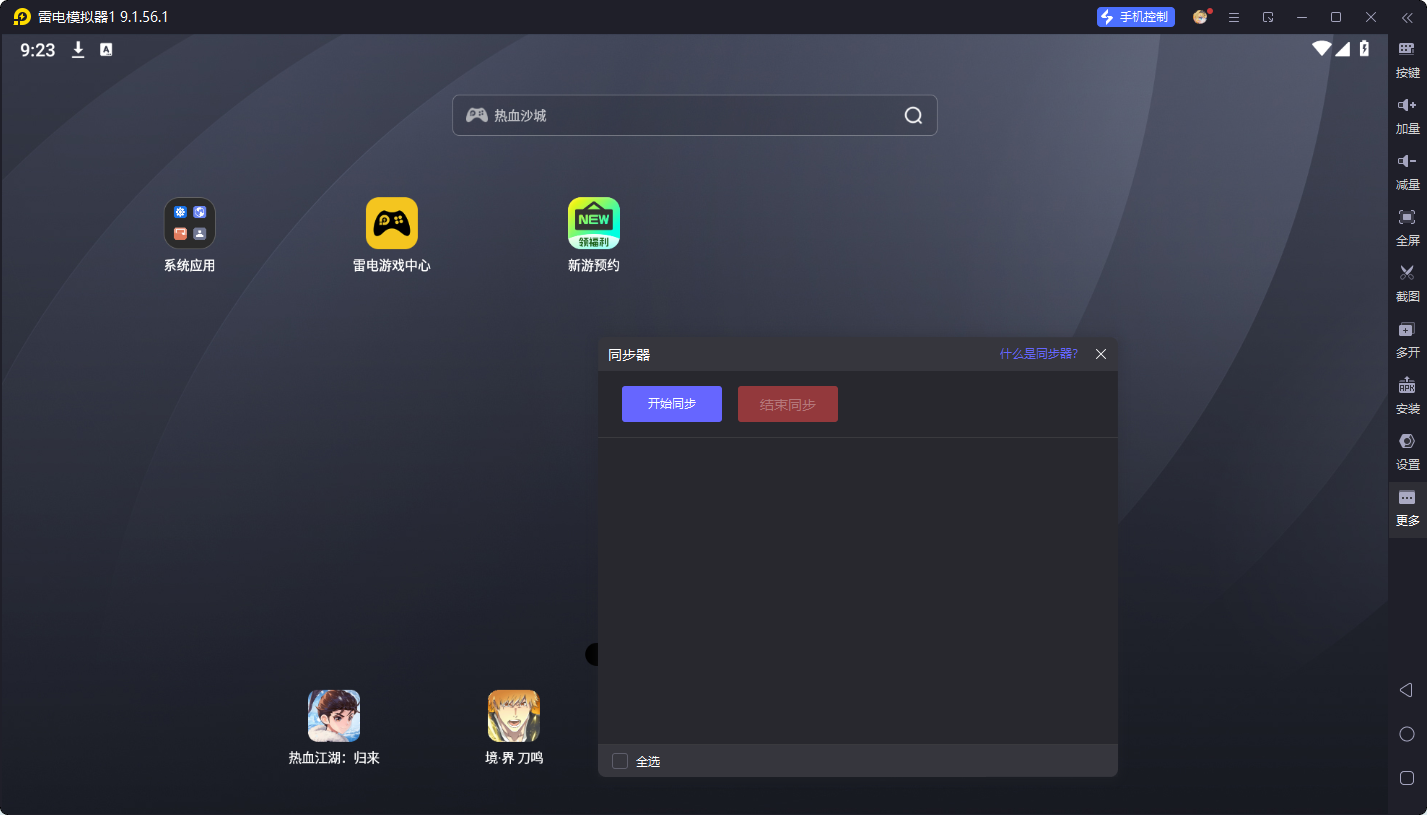Click 安装 APK install icon

1407,395
